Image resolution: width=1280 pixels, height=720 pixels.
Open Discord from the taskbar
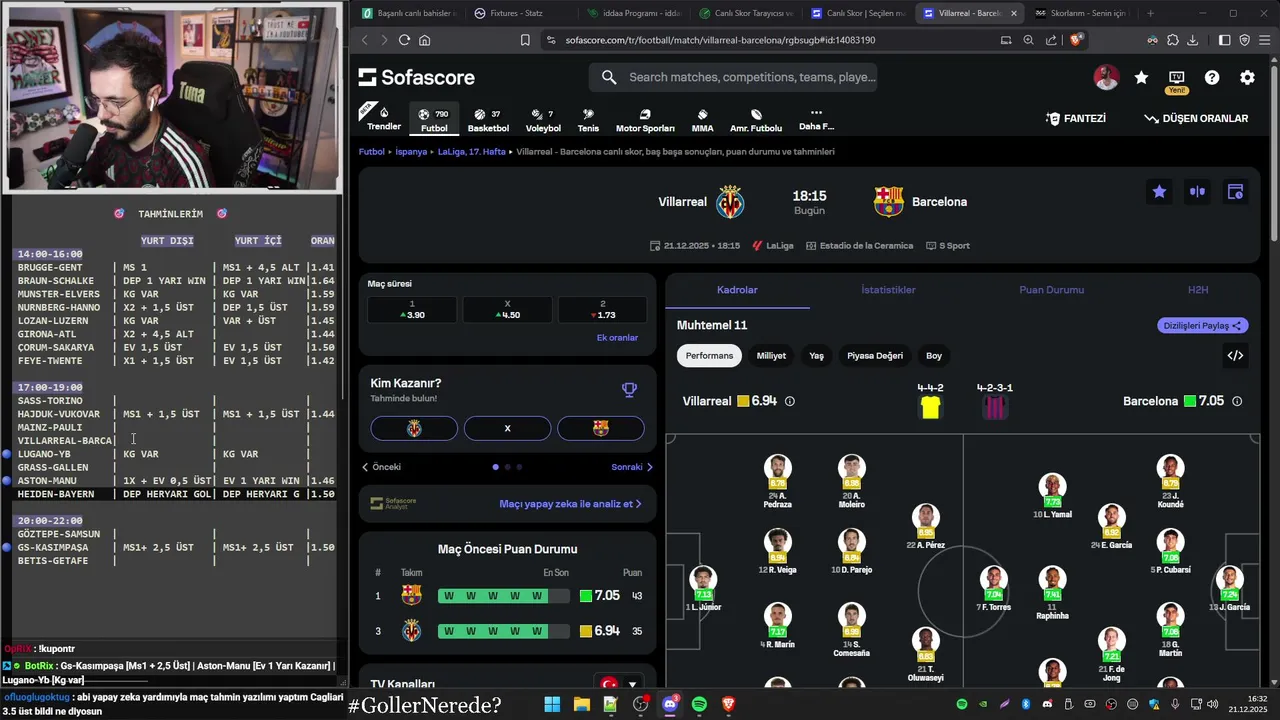[x=670, y=704]
